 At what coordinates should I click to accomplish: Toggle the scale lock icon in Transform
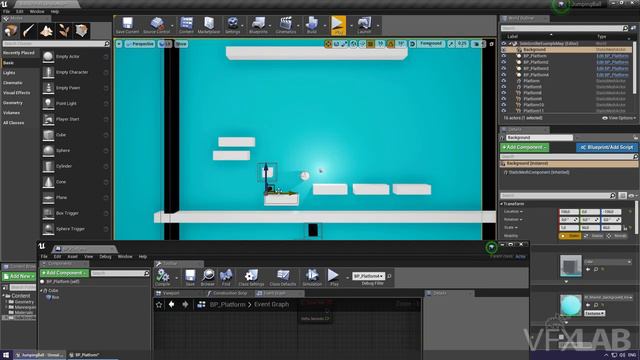pyautogui.click(x=626, y=228)
